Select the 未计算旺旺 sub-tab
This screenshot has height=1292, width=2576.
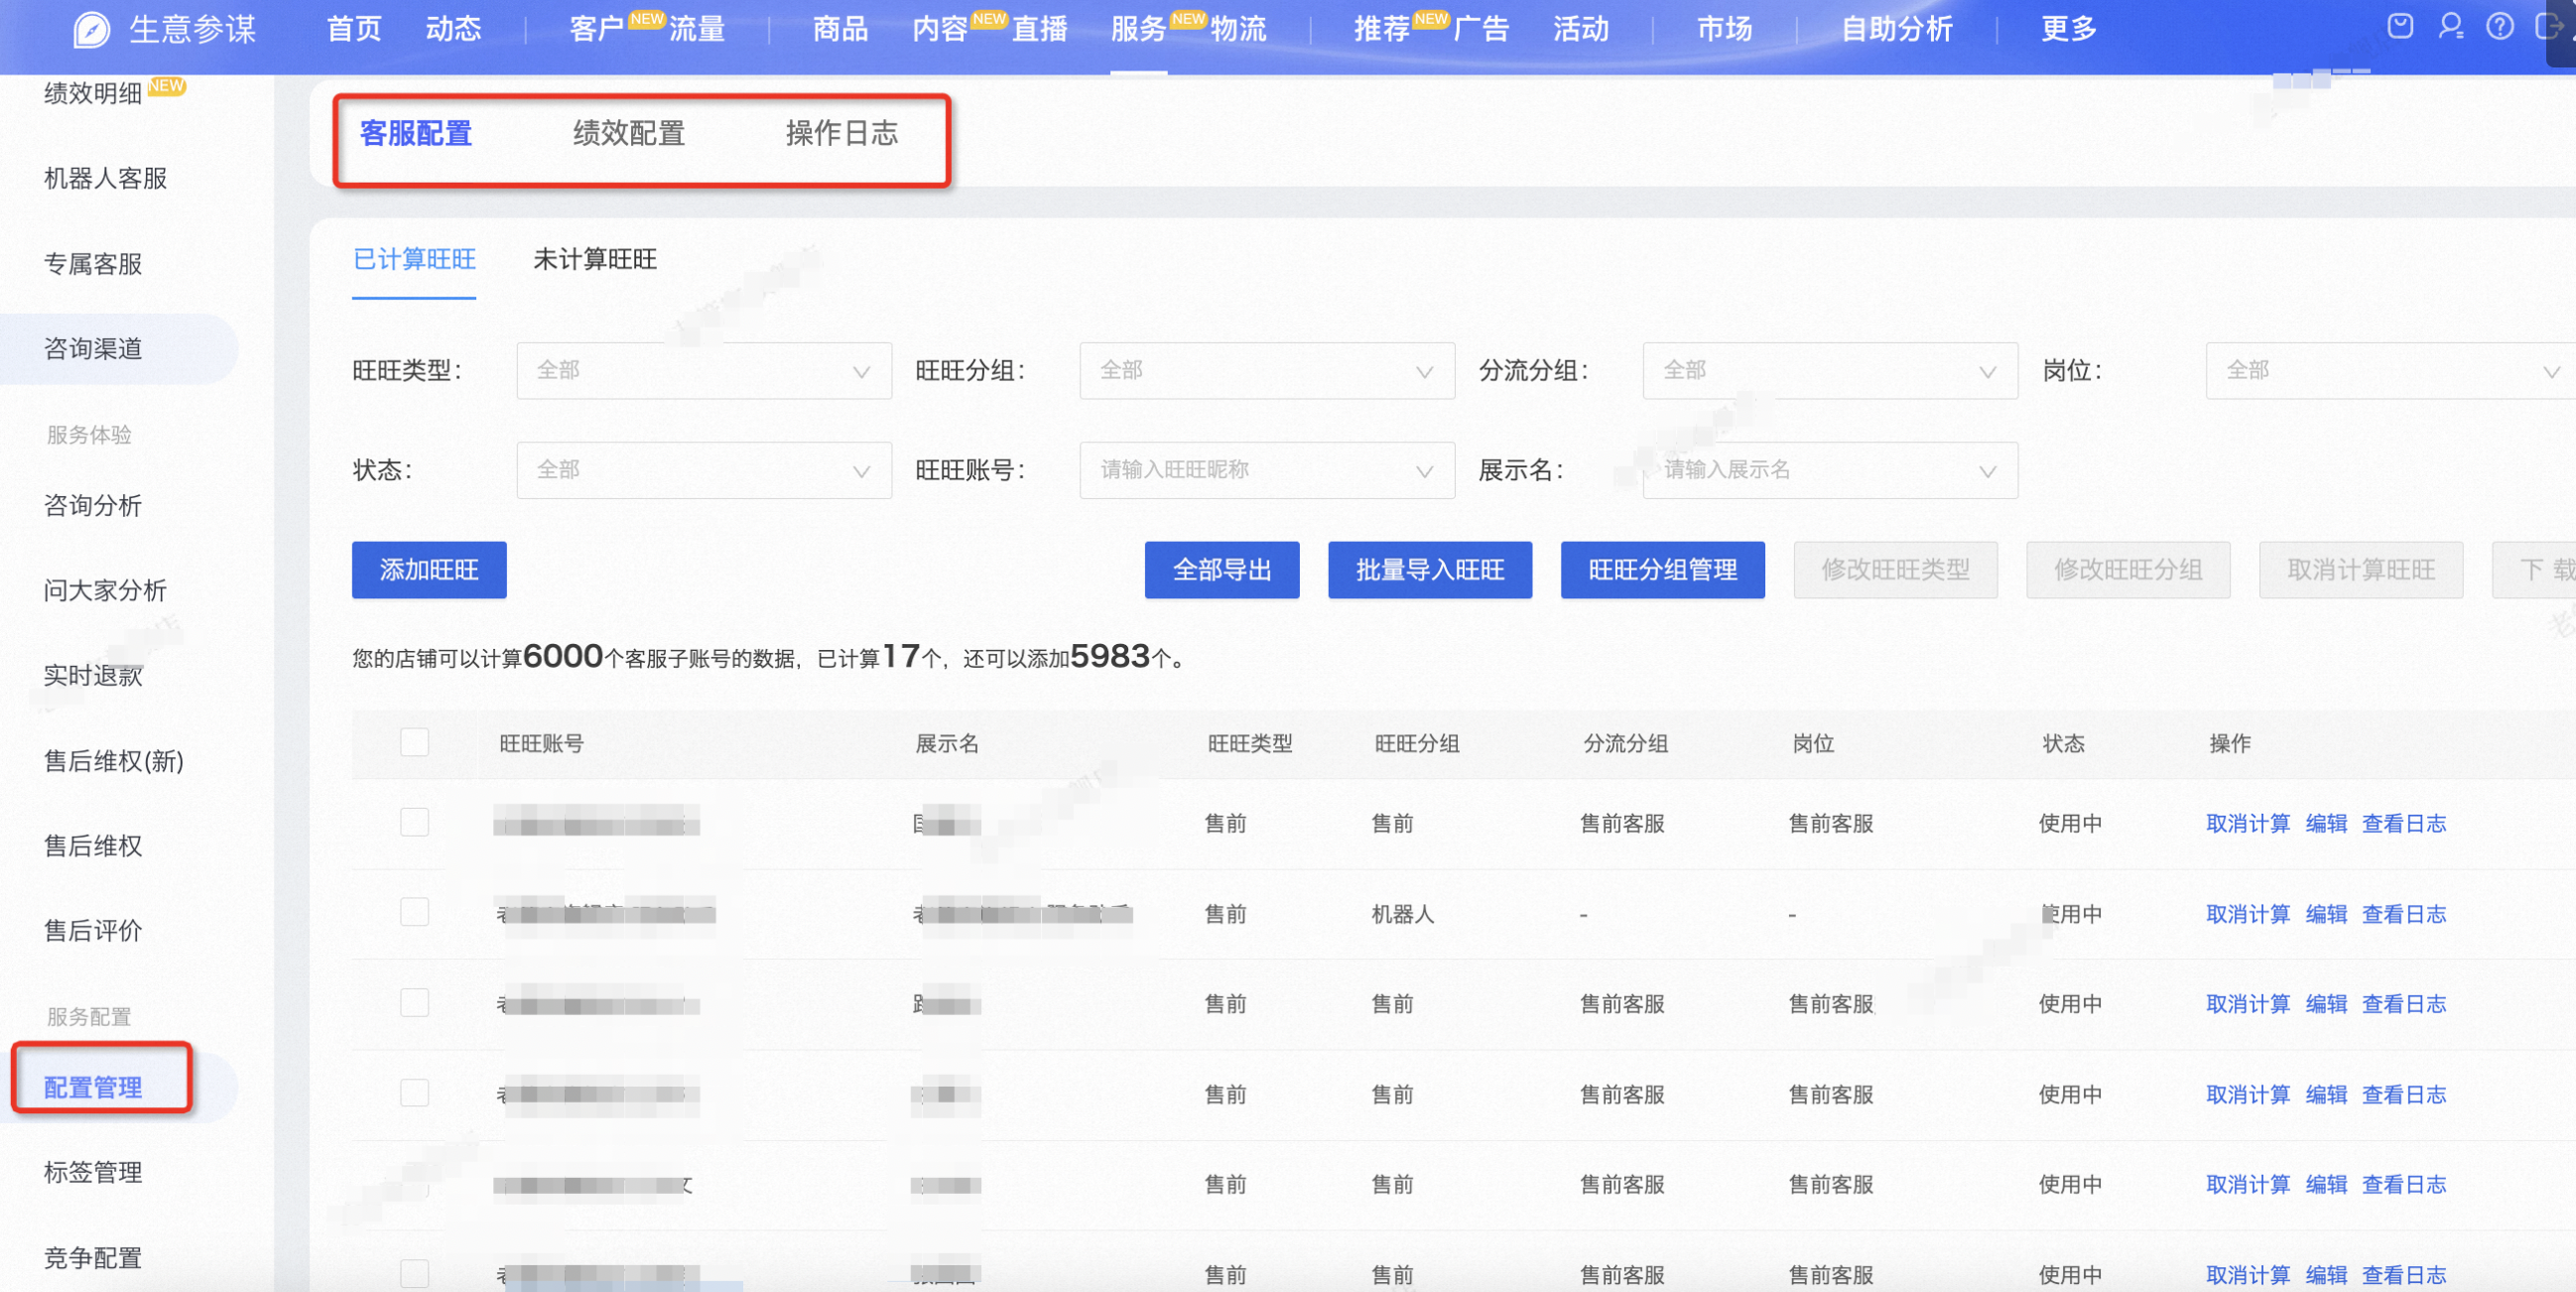pos(595,260)
